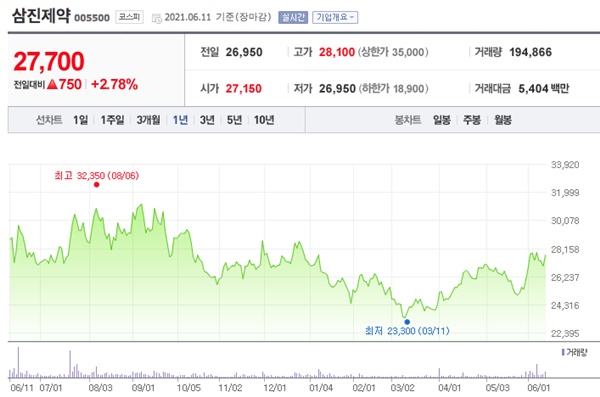Click the 06/01 x-axis date label
This screenshot has height=397, width=600.
coord(538,388)
